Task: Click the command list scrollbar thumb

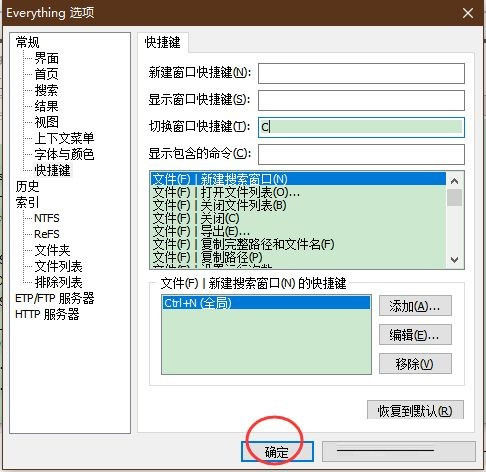Action: [454, 197]
